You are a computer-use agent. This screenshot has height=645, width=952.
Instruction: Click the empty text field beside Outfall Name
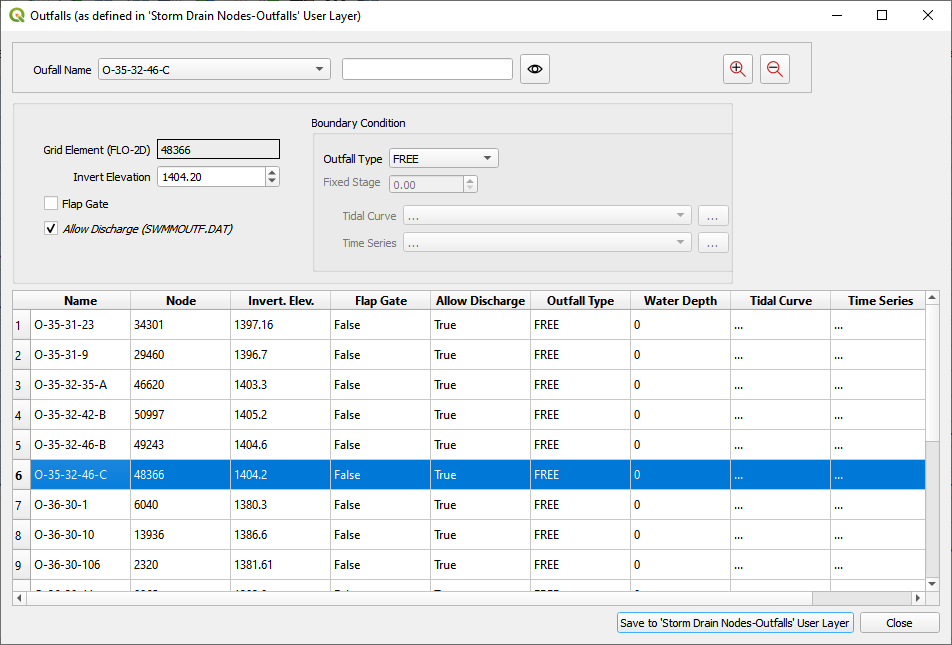427,69
